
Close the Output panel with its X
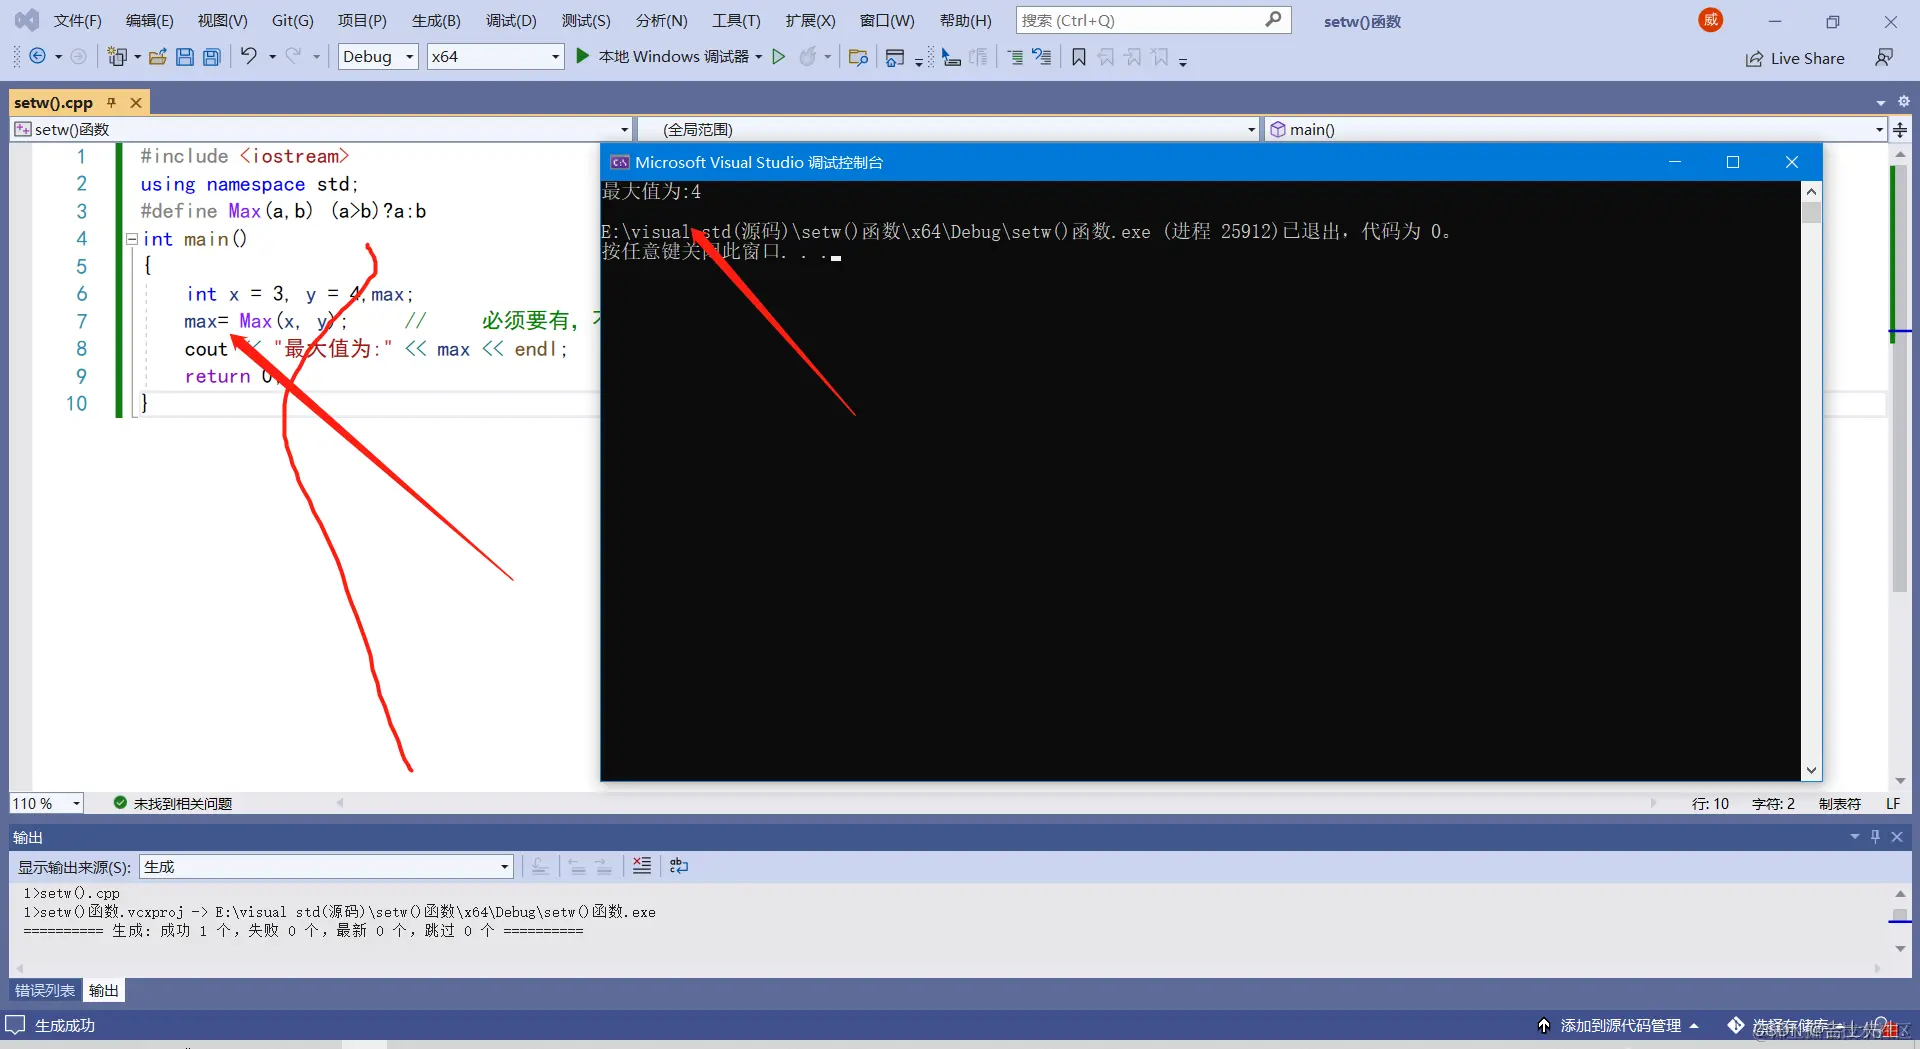(x=1897, y=837)
